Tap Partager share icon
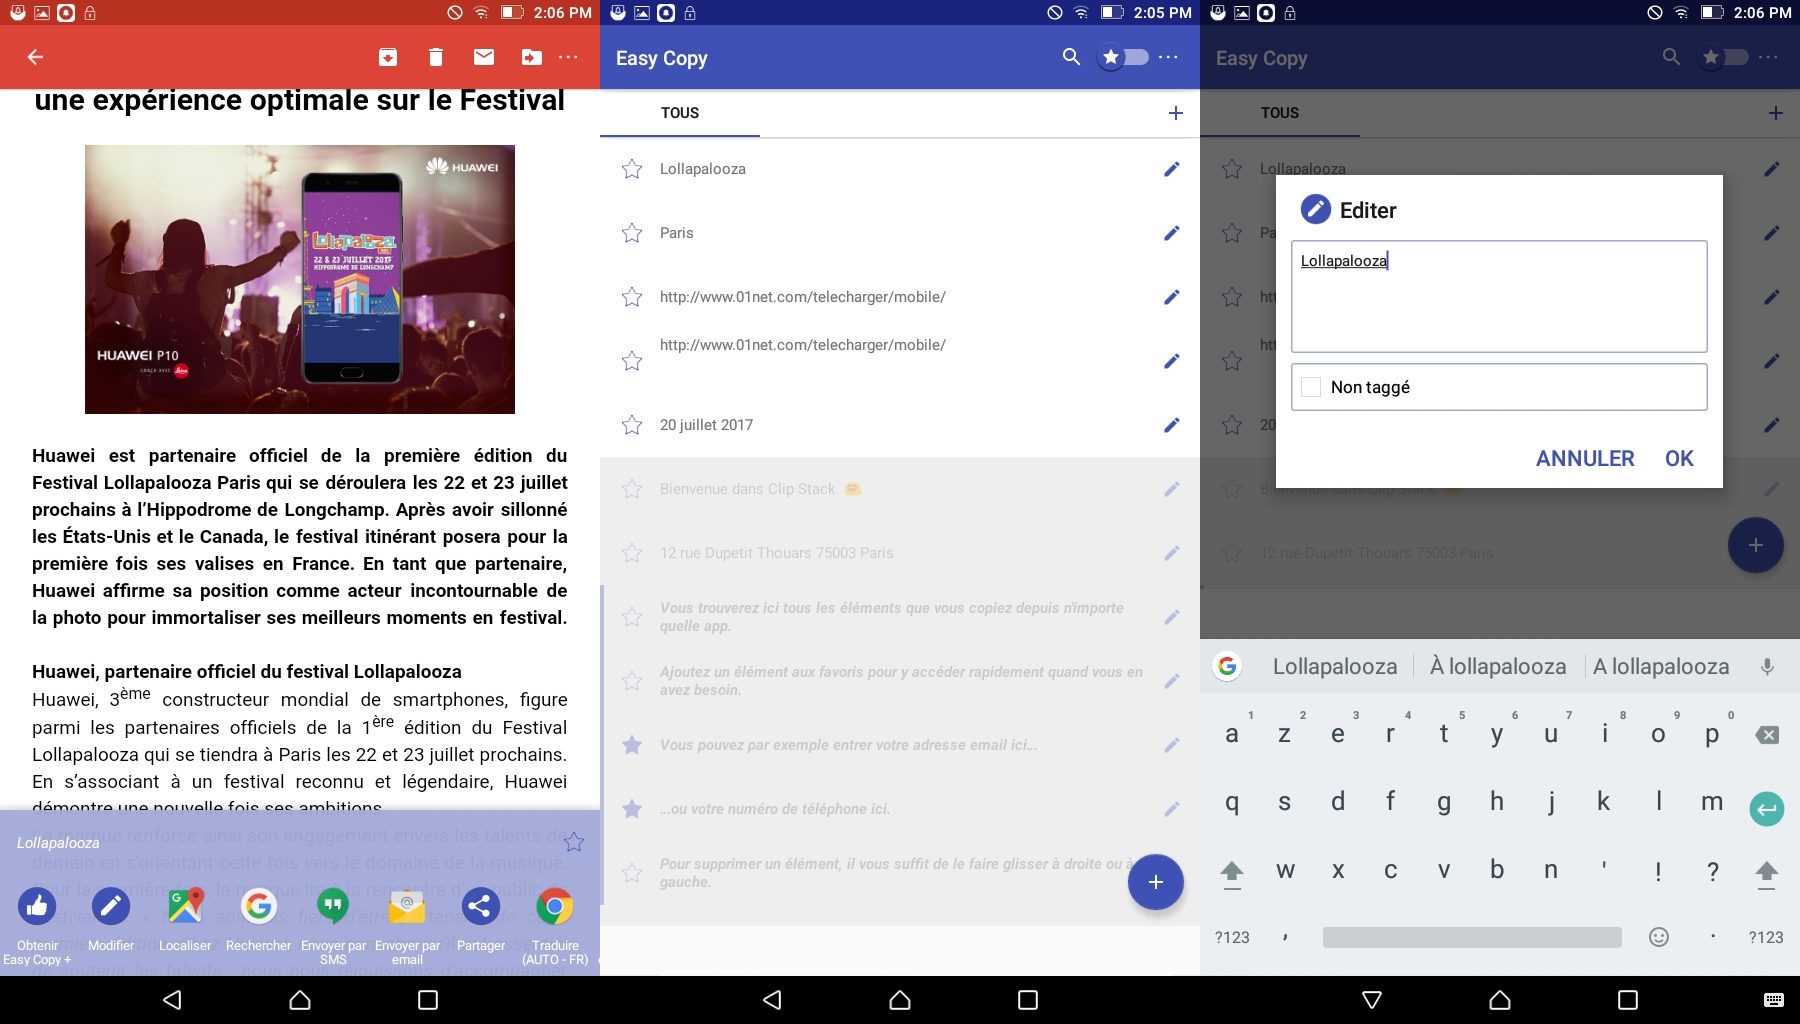Screen dimensions: 1800x1024 tap(481, 907)
